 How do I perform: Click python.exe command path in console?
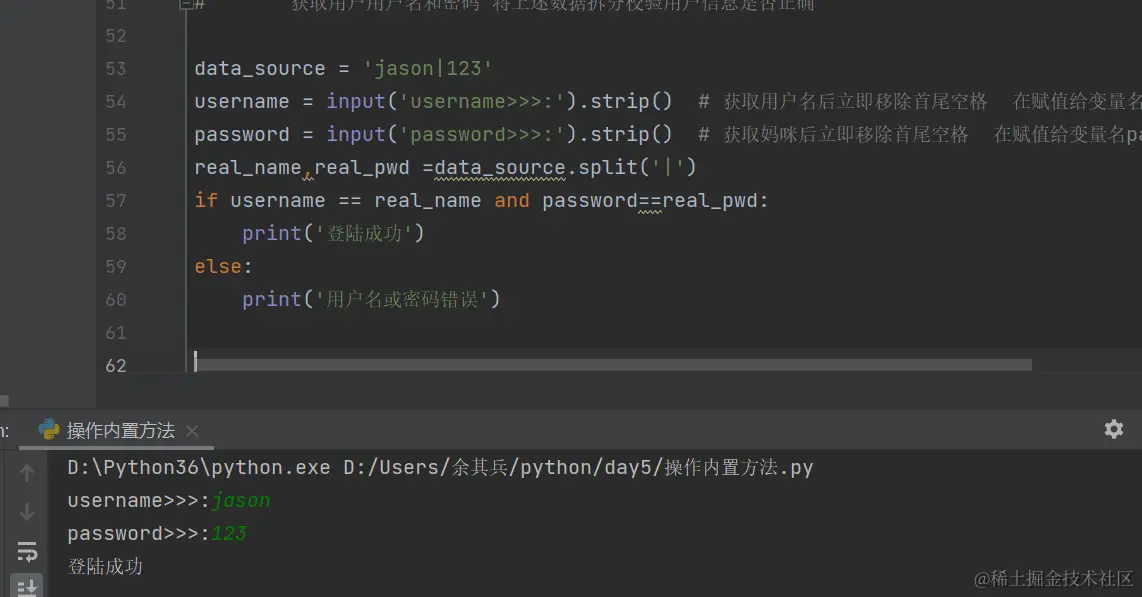[x=199, y=467]
